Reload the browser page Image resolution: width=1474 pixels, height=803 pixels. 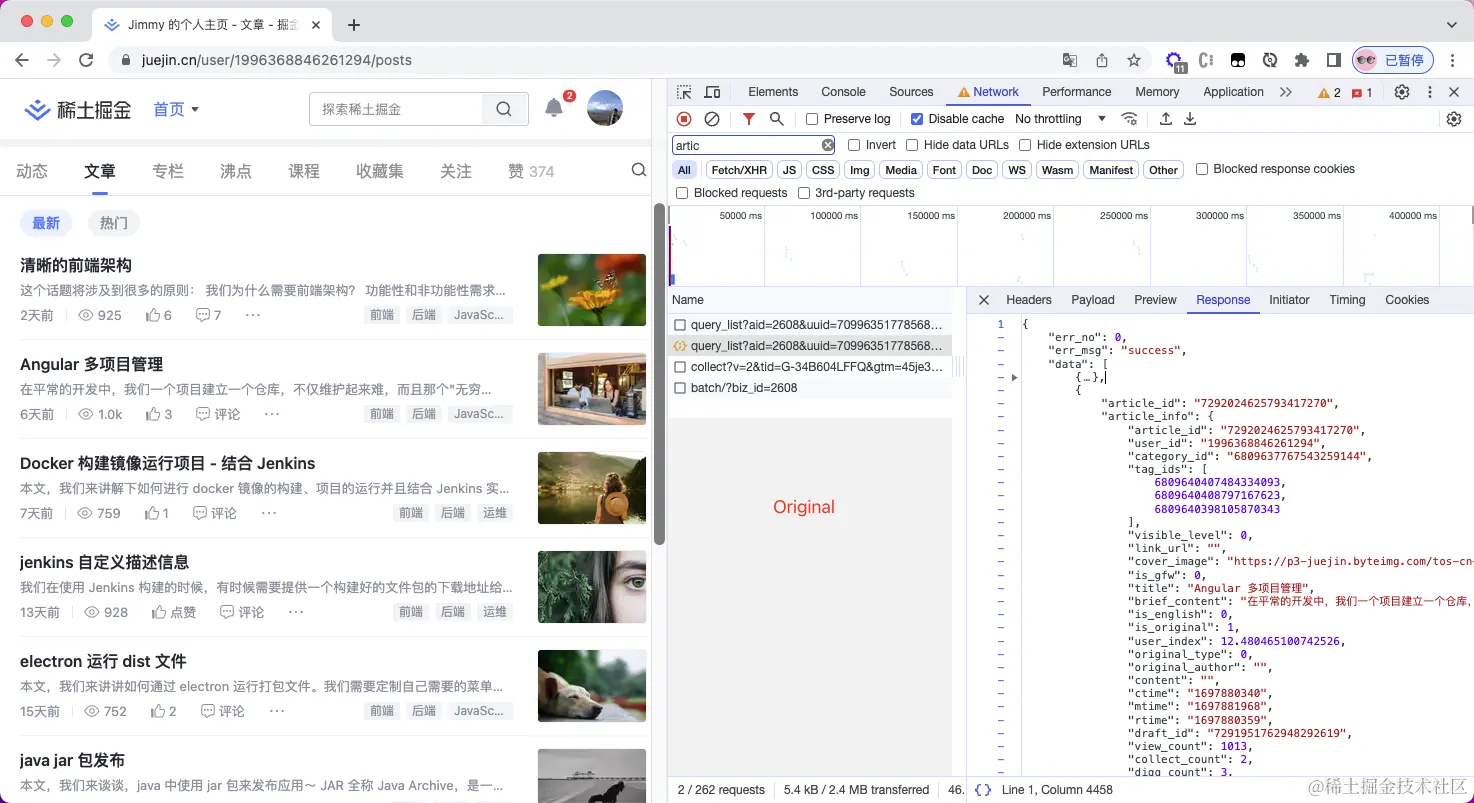click(86, 60)
